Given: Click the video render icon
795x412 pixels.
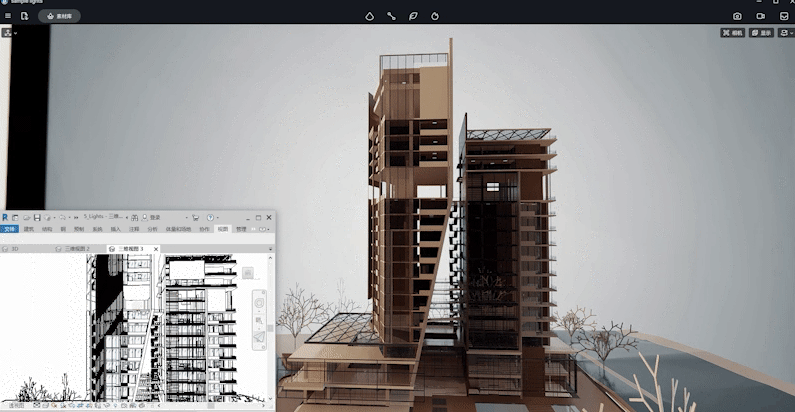Looking at the screenshot, I should pos(761,16).
